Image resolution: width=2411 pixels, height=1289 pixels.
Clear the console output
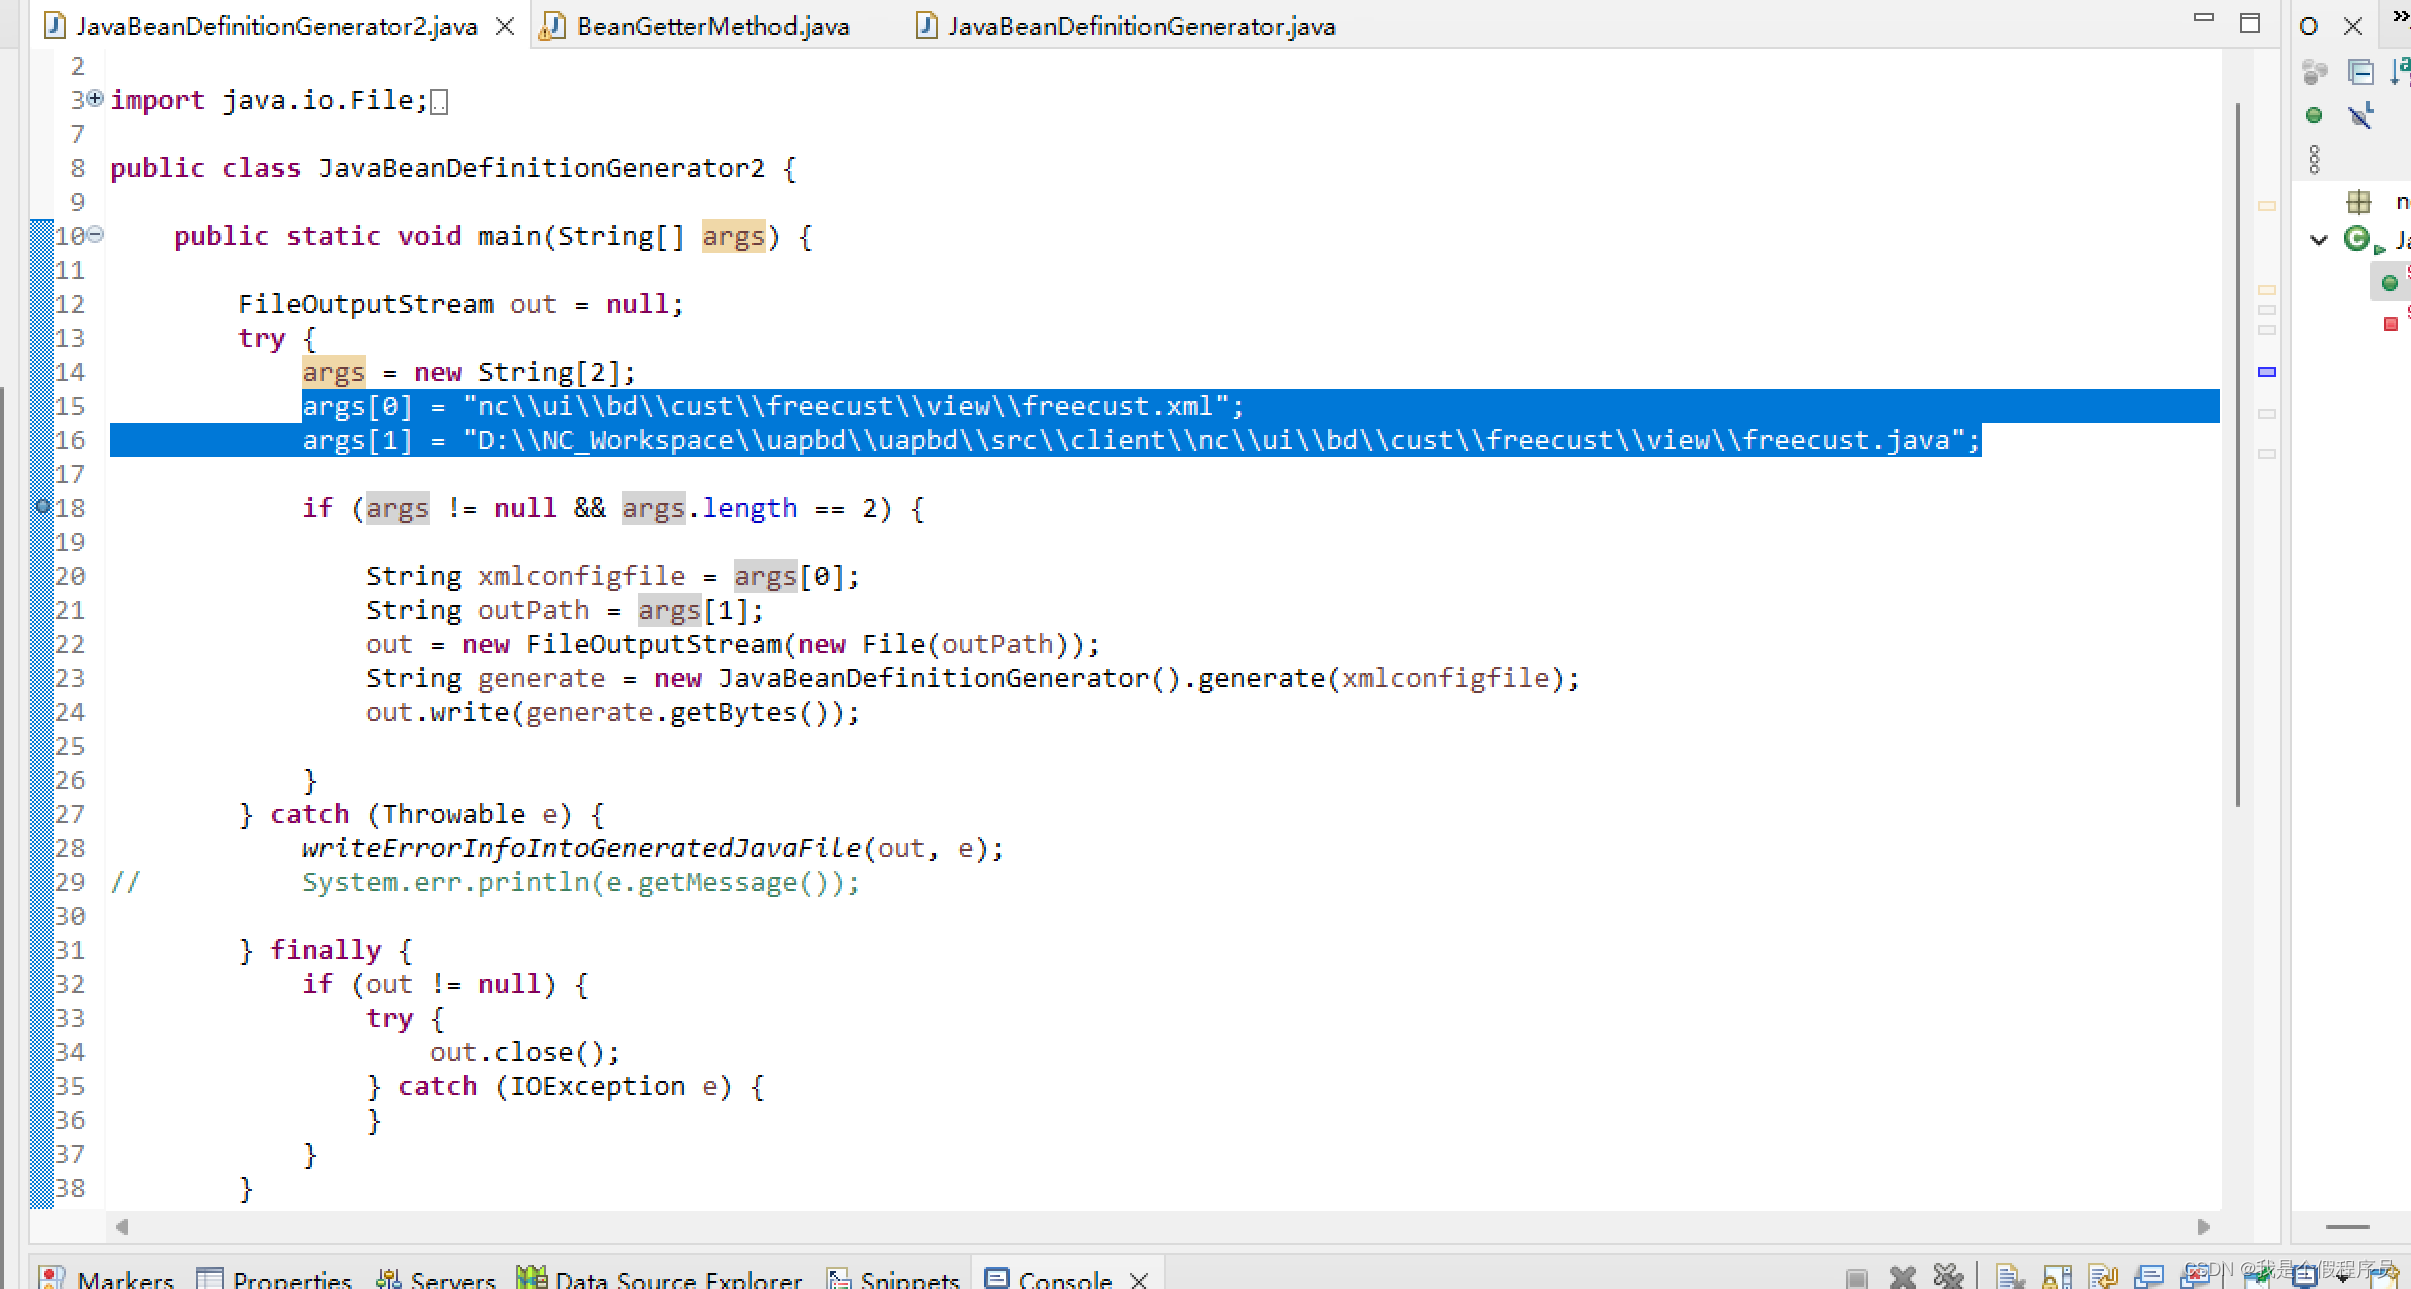point(2009,1277)
